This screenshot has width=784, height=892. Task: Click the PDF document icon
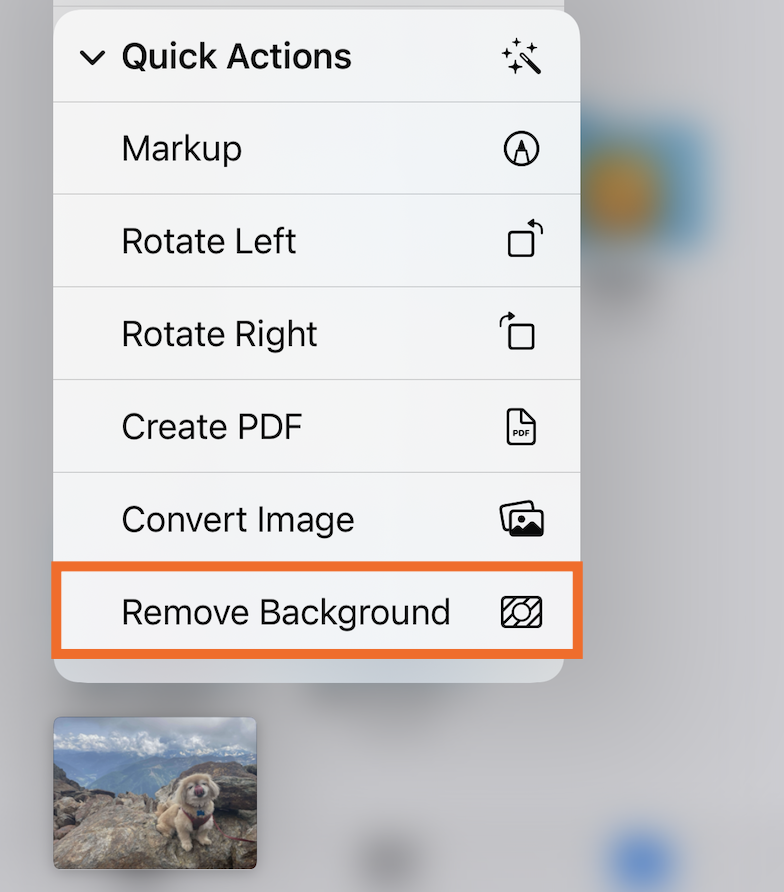(x=521, y=426)
